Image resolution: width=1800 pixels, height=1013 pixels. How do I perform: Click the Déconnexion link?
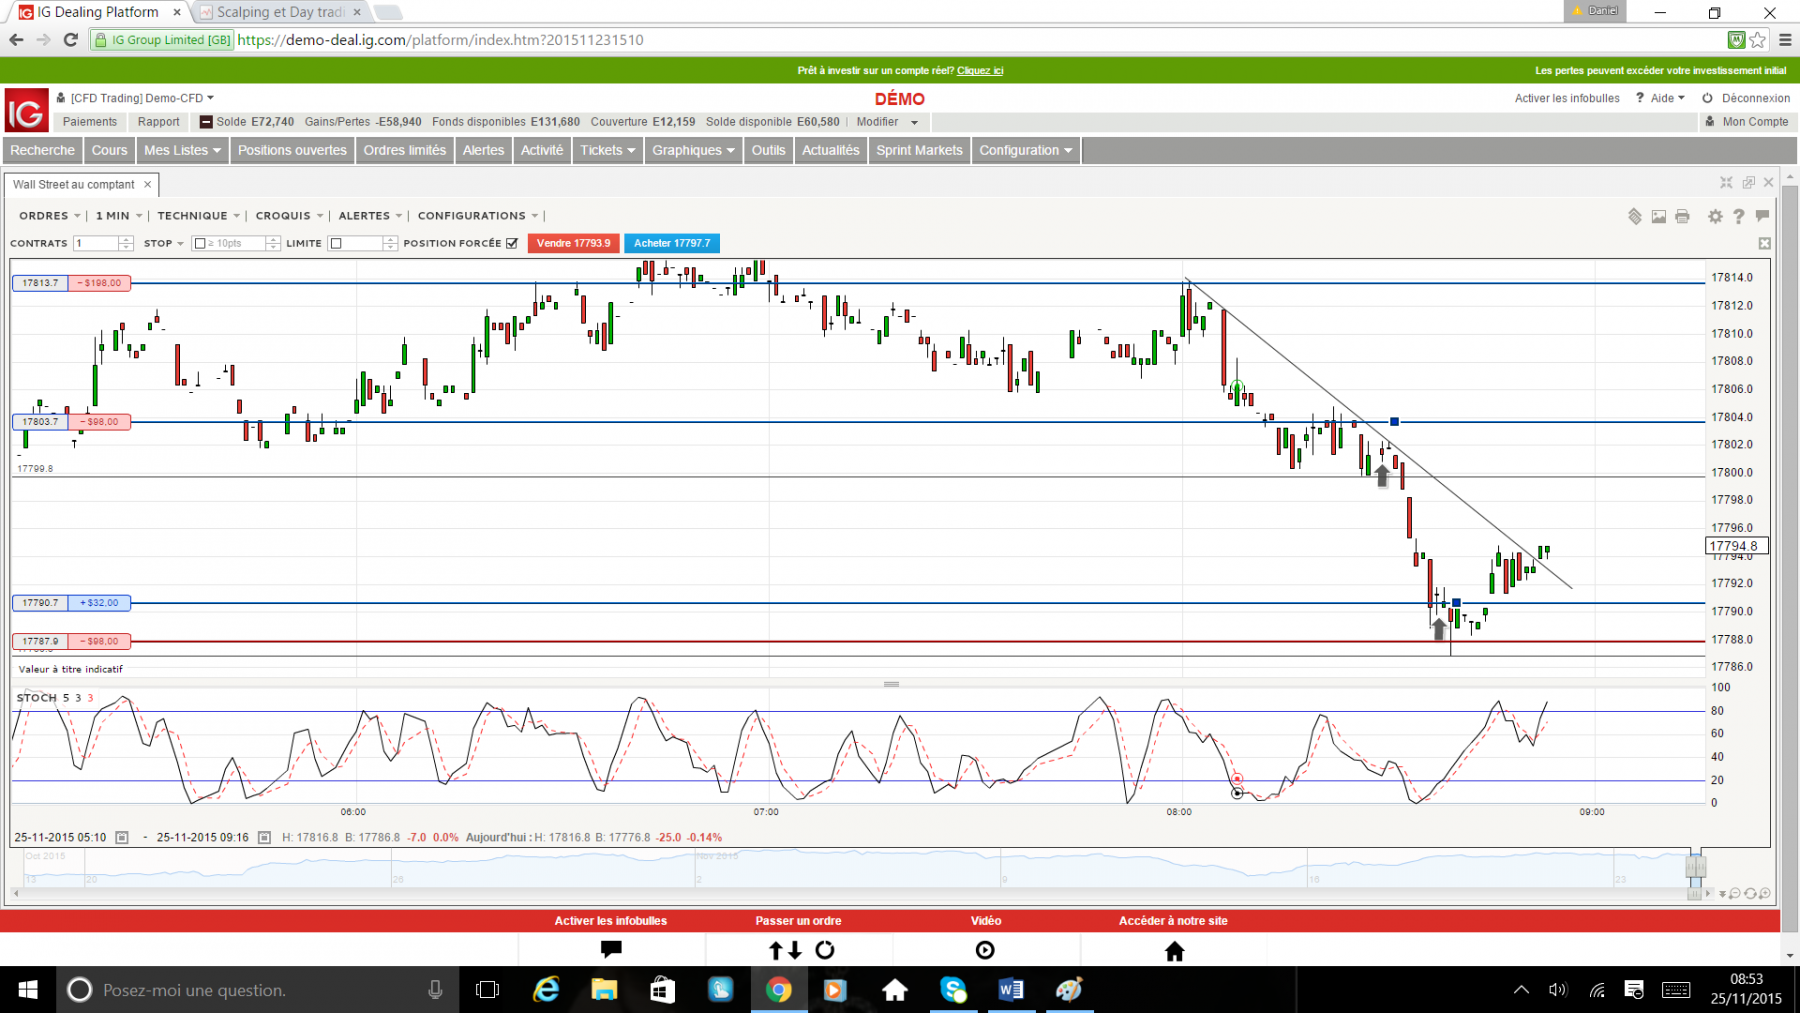click(1756, 98)
